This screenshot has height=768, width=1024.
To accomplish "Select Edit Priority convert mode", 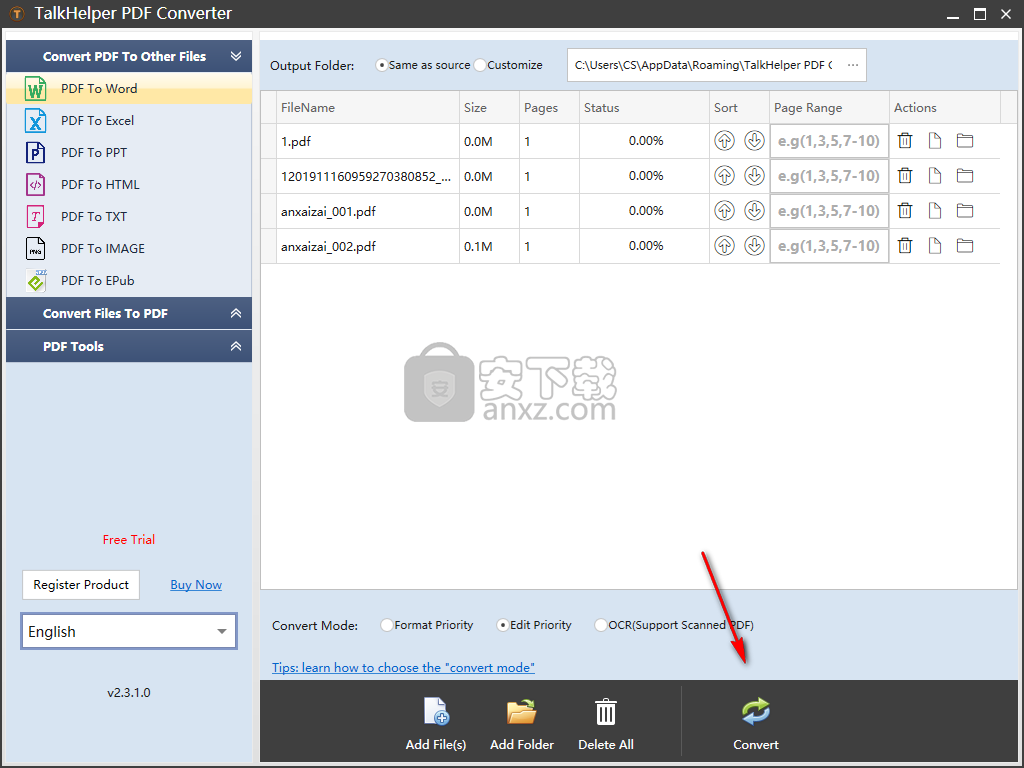I will point(534,625).
